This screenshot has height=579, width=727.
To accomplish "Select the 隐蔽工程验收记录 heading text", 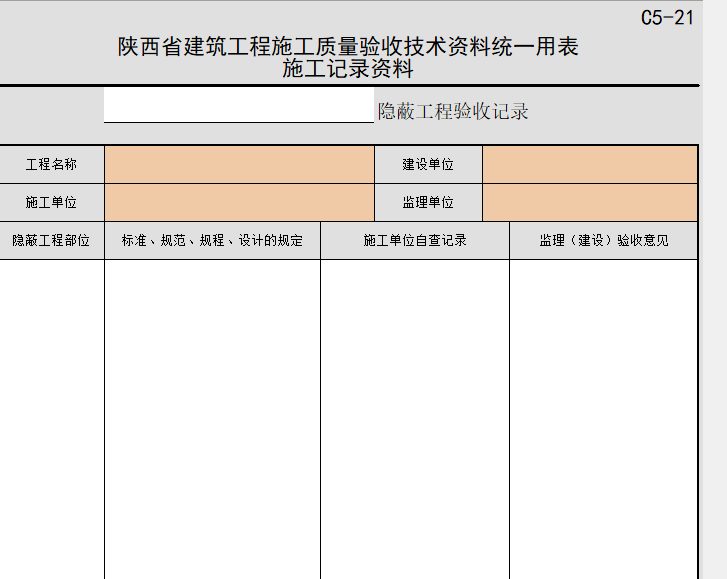I will [453, 112].
